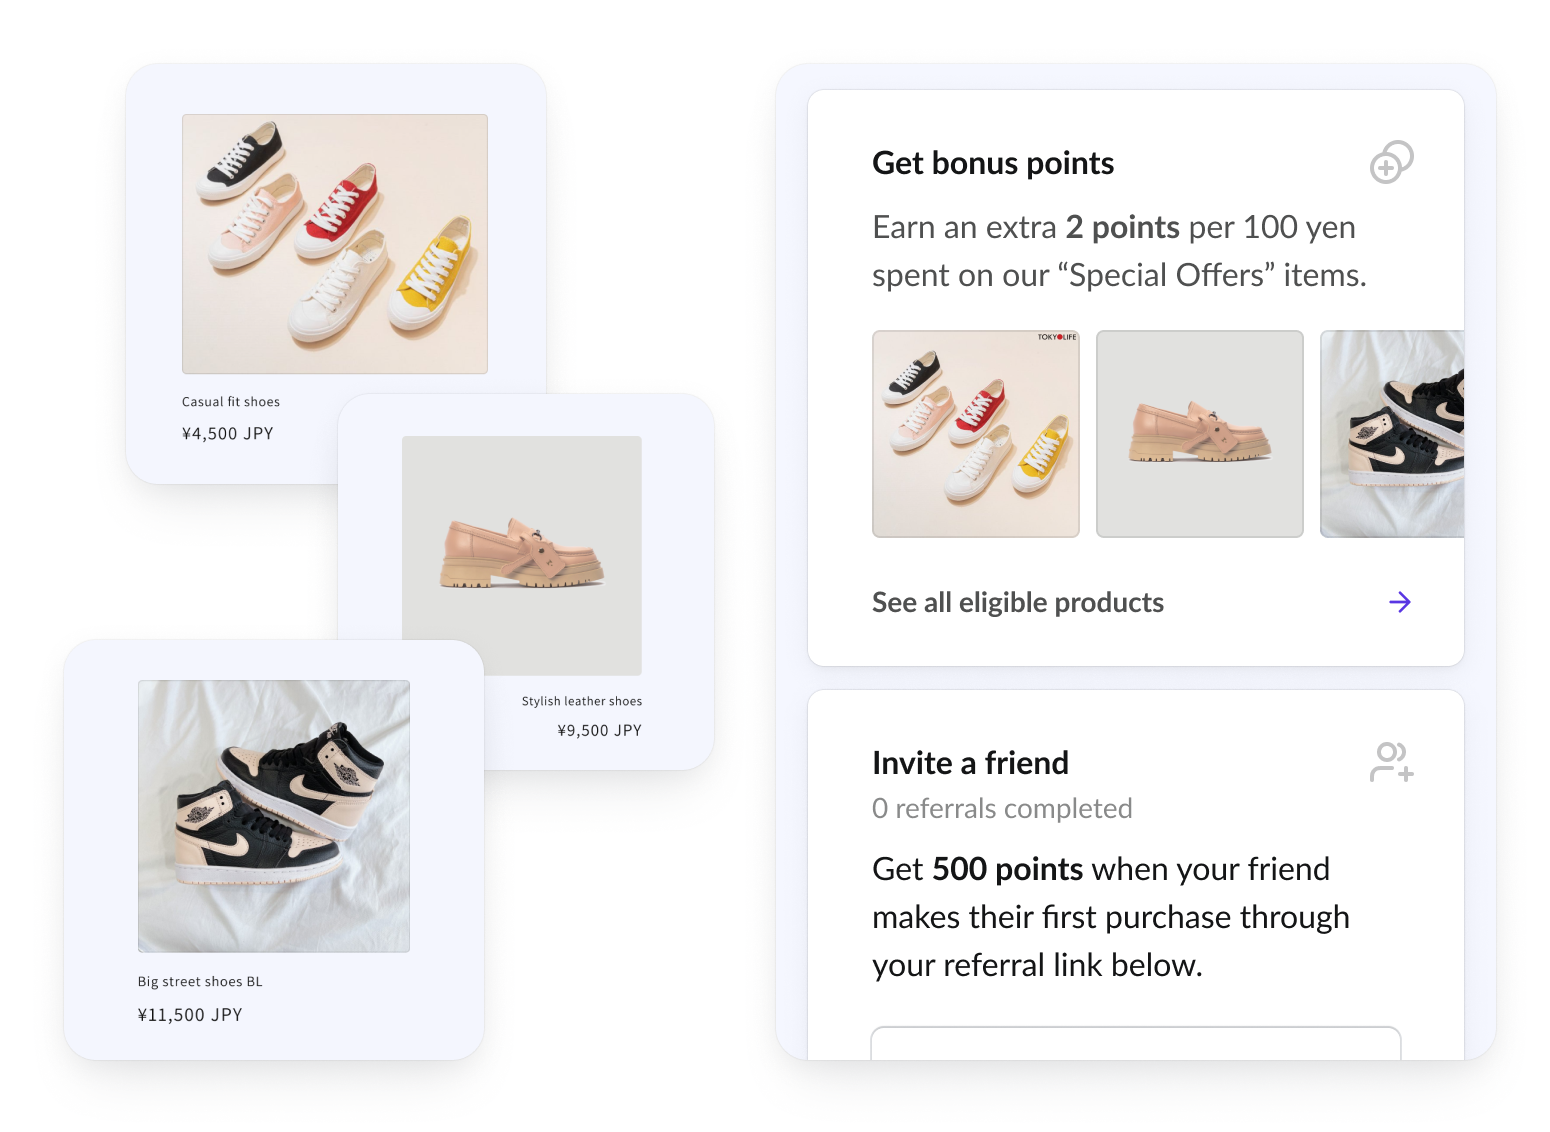The height and width of the screenshot is (1132, 1550).
Task: Click the ¥4,500 JPY price label
Action: (x=227, y=434)
